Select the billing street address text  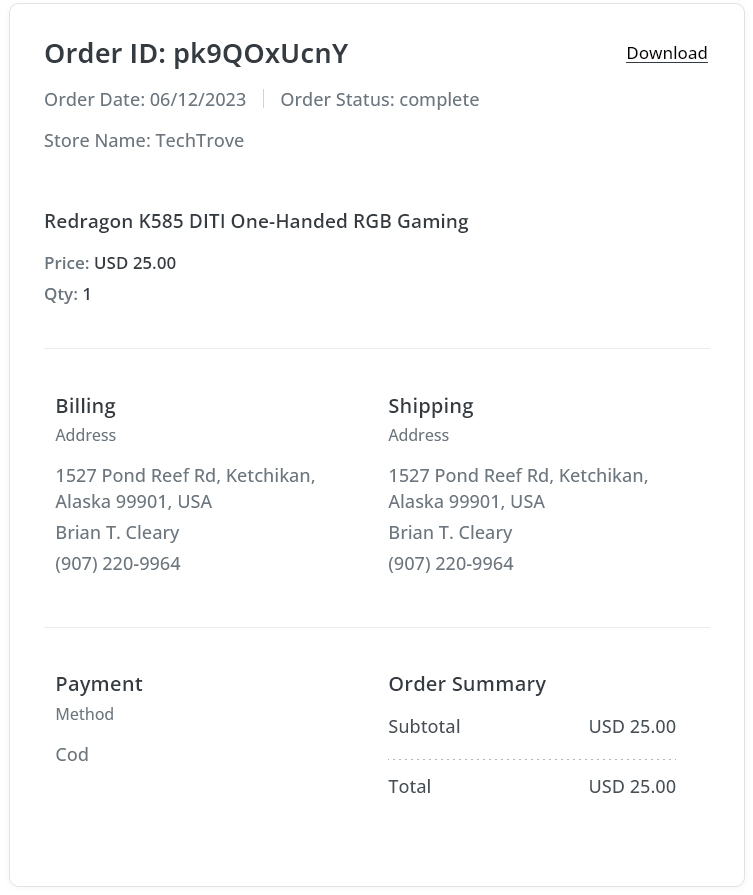[186, 489]
